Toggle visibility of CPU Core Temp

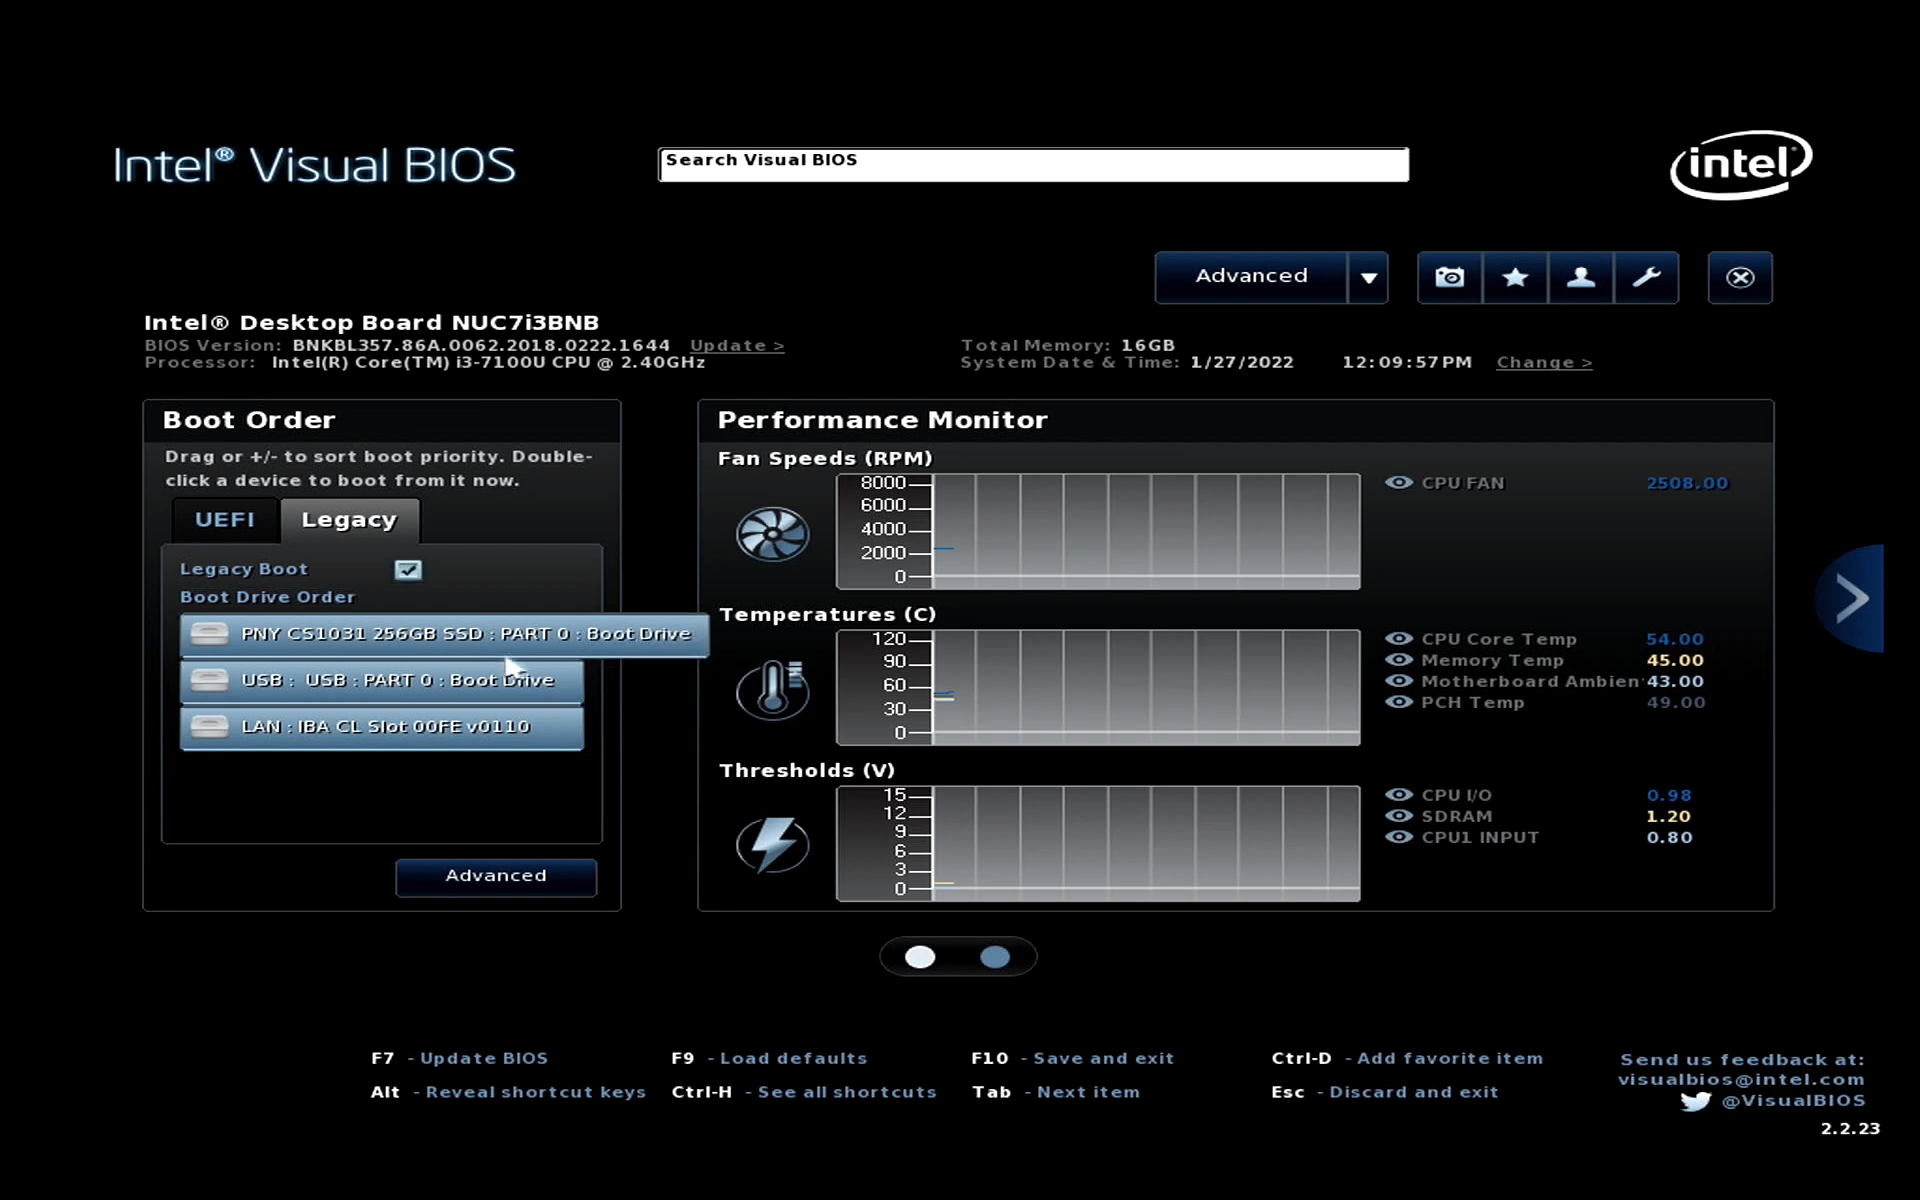click(1398, 638)
